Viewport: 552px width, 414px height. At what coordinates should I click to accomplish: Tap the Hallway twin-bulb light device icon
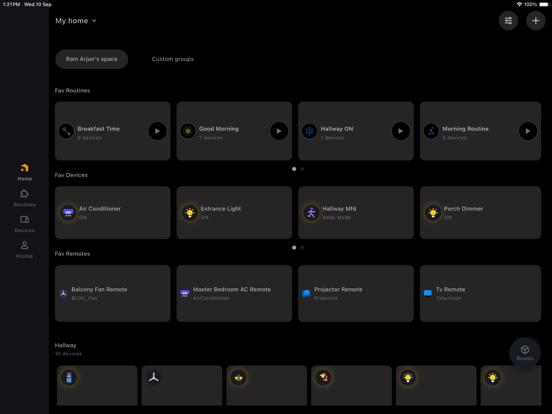point(238,378)
